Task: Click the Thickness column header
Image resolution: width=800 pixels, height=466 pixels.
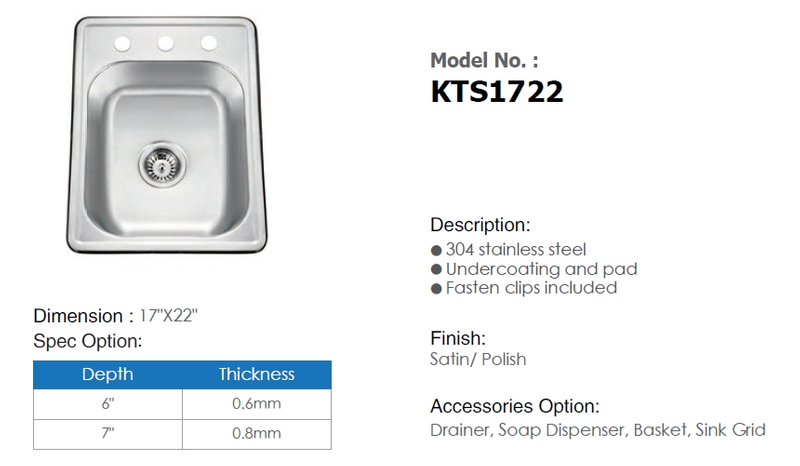Action: [257, 374]
